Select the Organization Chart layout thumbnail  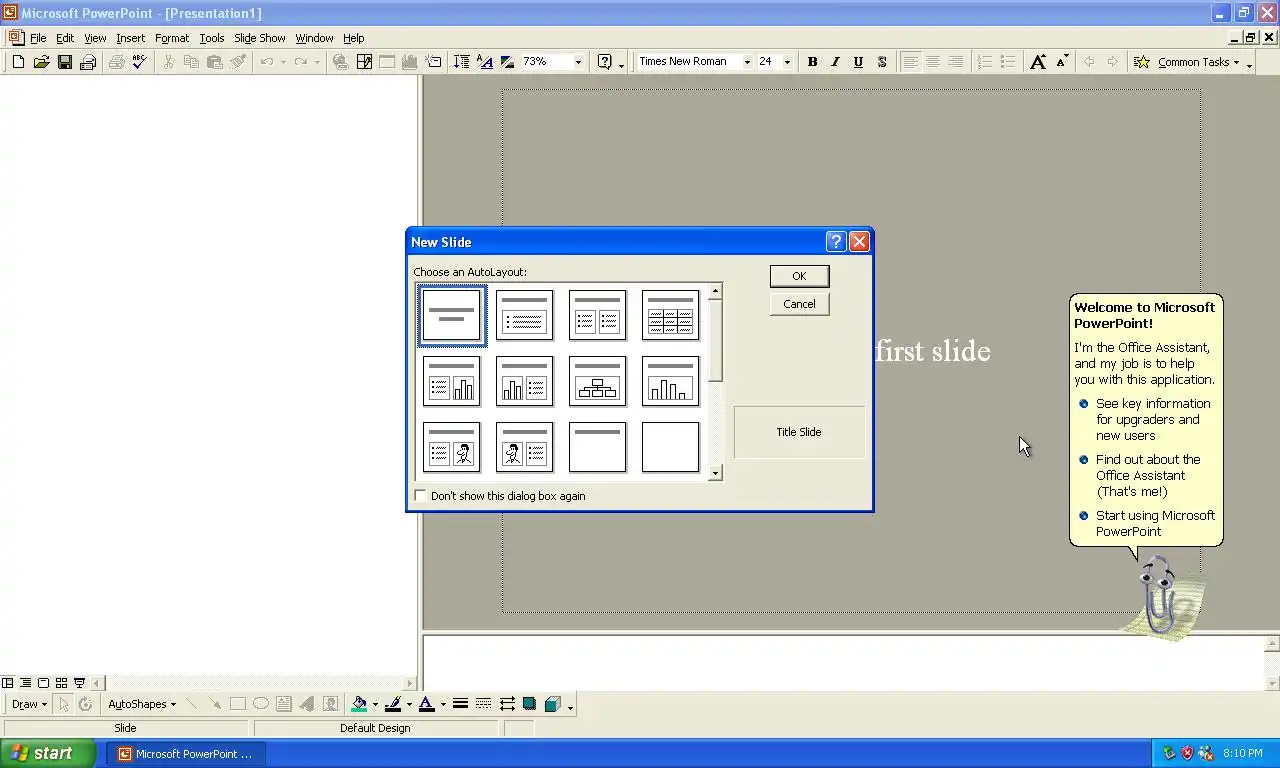point(598,381)
